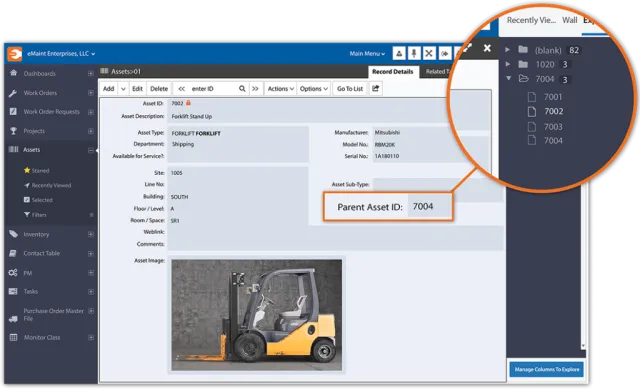Collapse the Assets sidebar section
640x390 pixels.
91,150
